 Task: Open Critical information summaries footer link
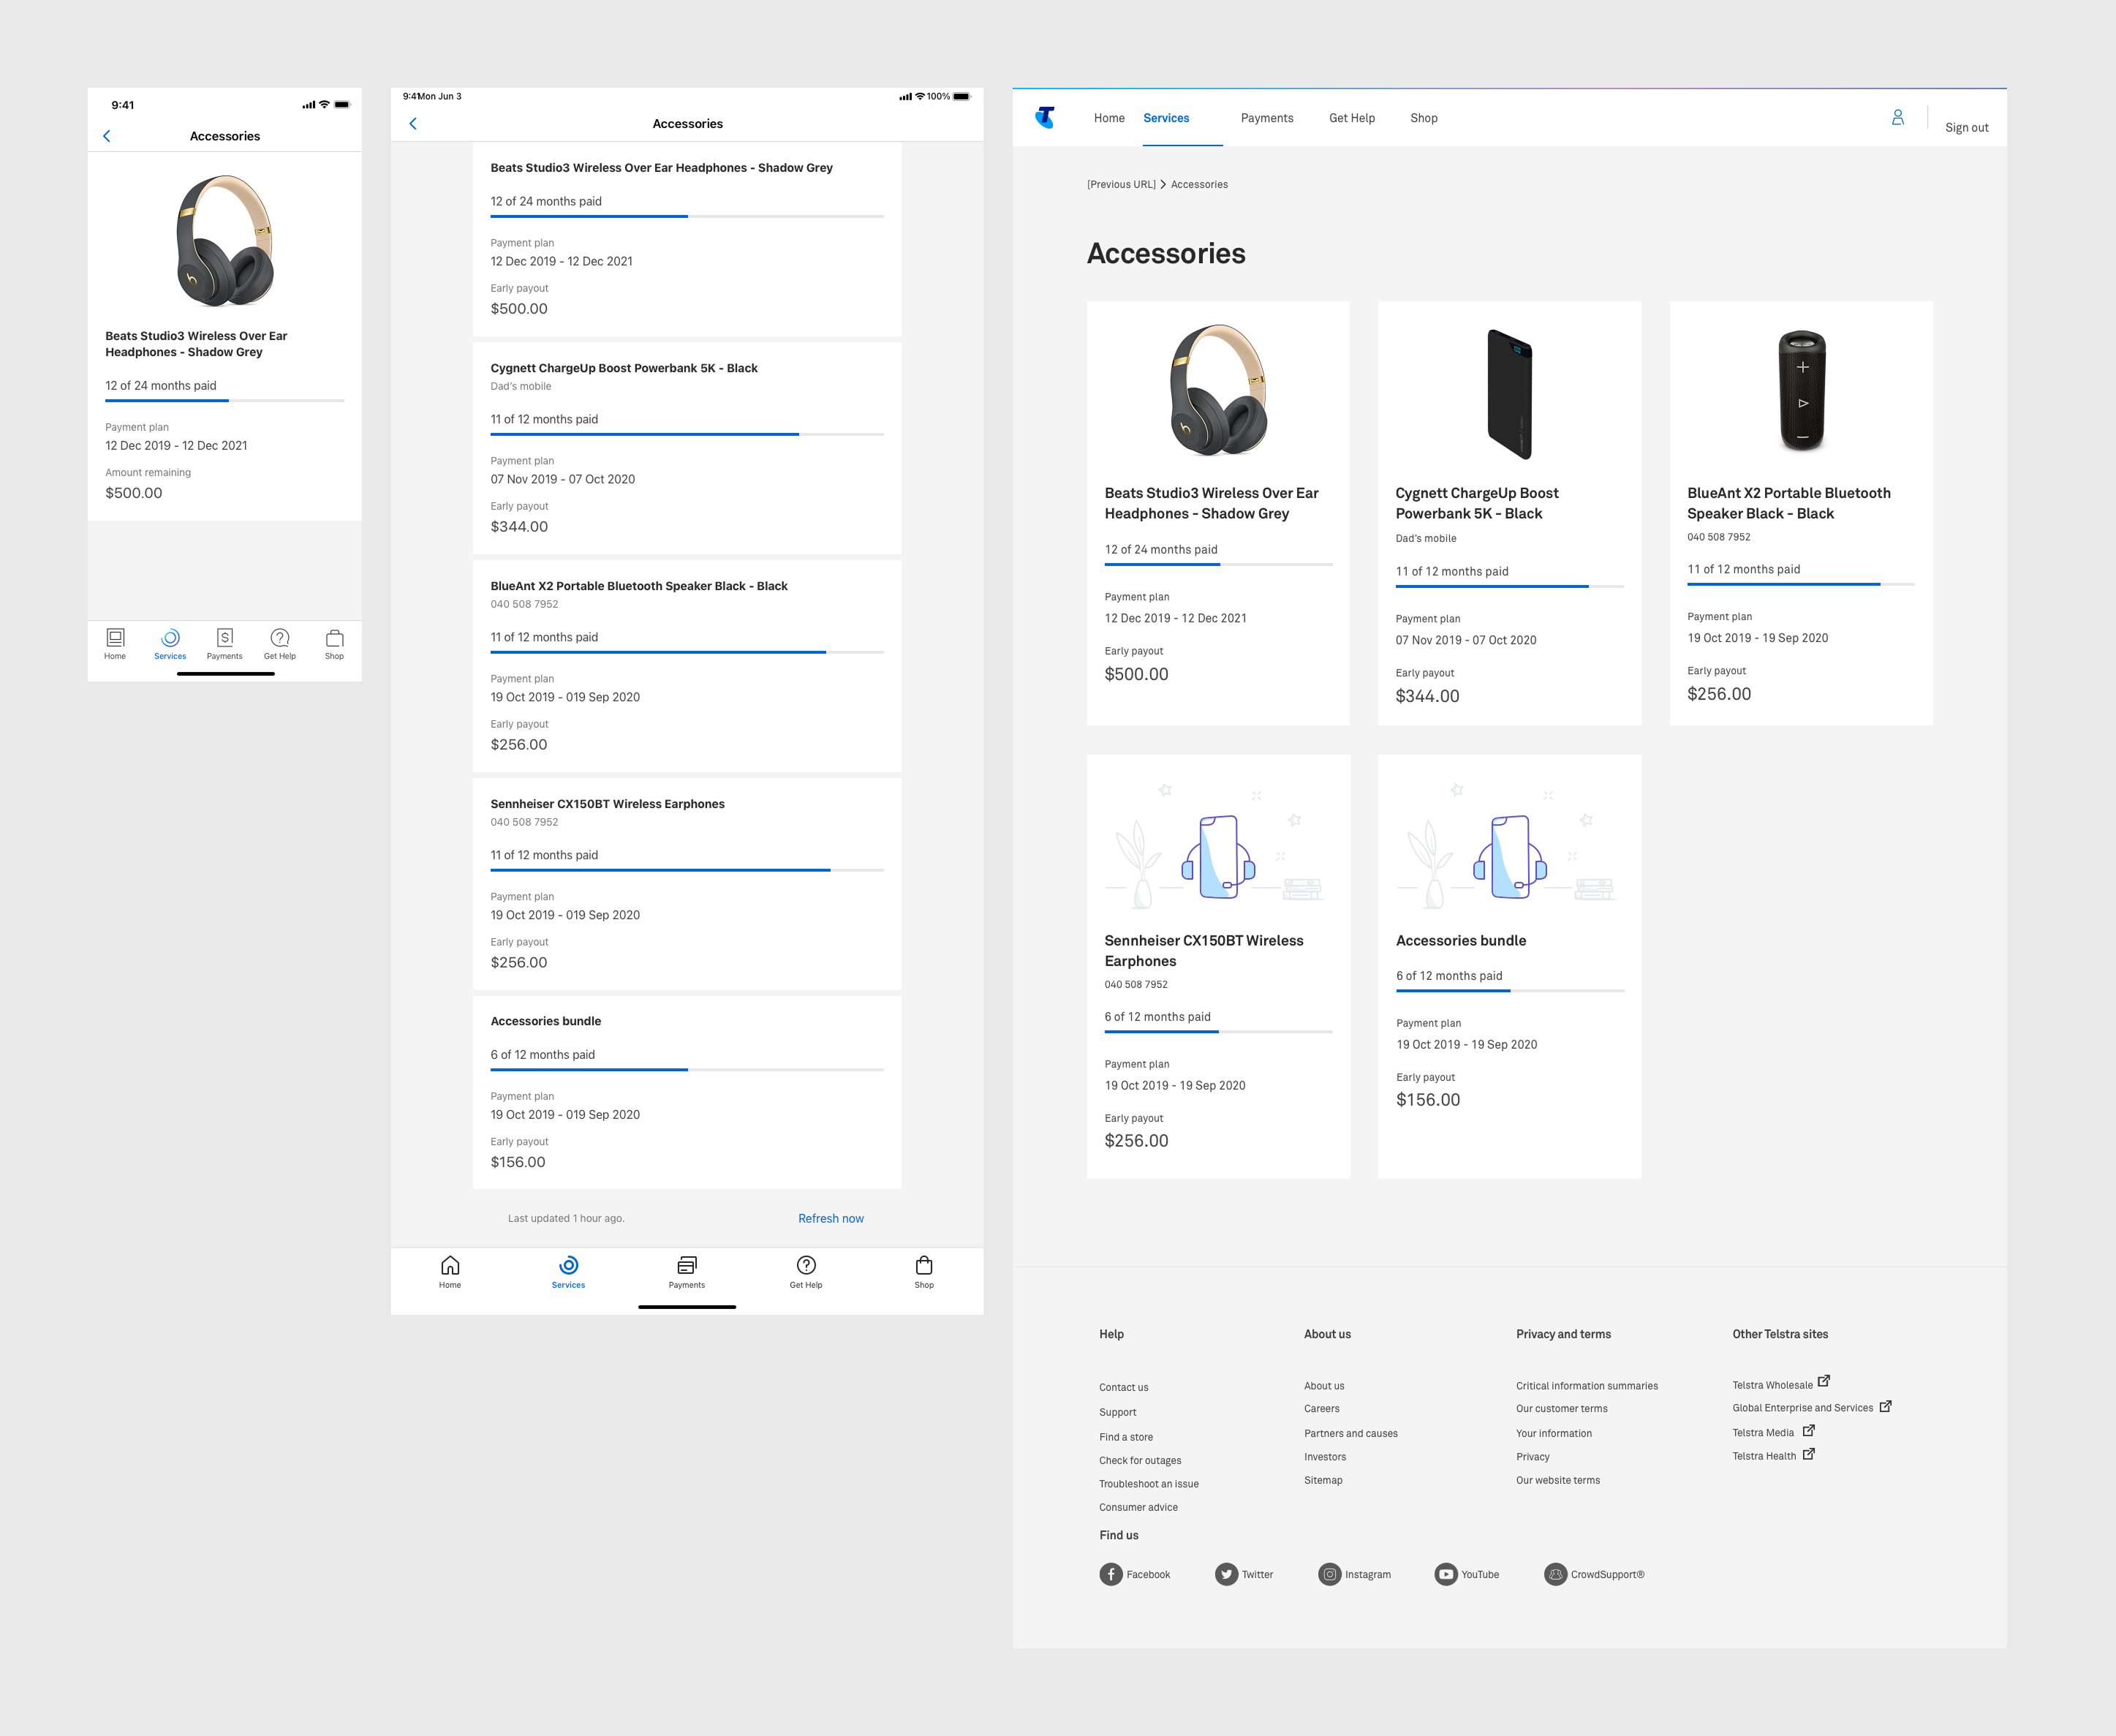pyautogui.click(x=1586, y=1385)
